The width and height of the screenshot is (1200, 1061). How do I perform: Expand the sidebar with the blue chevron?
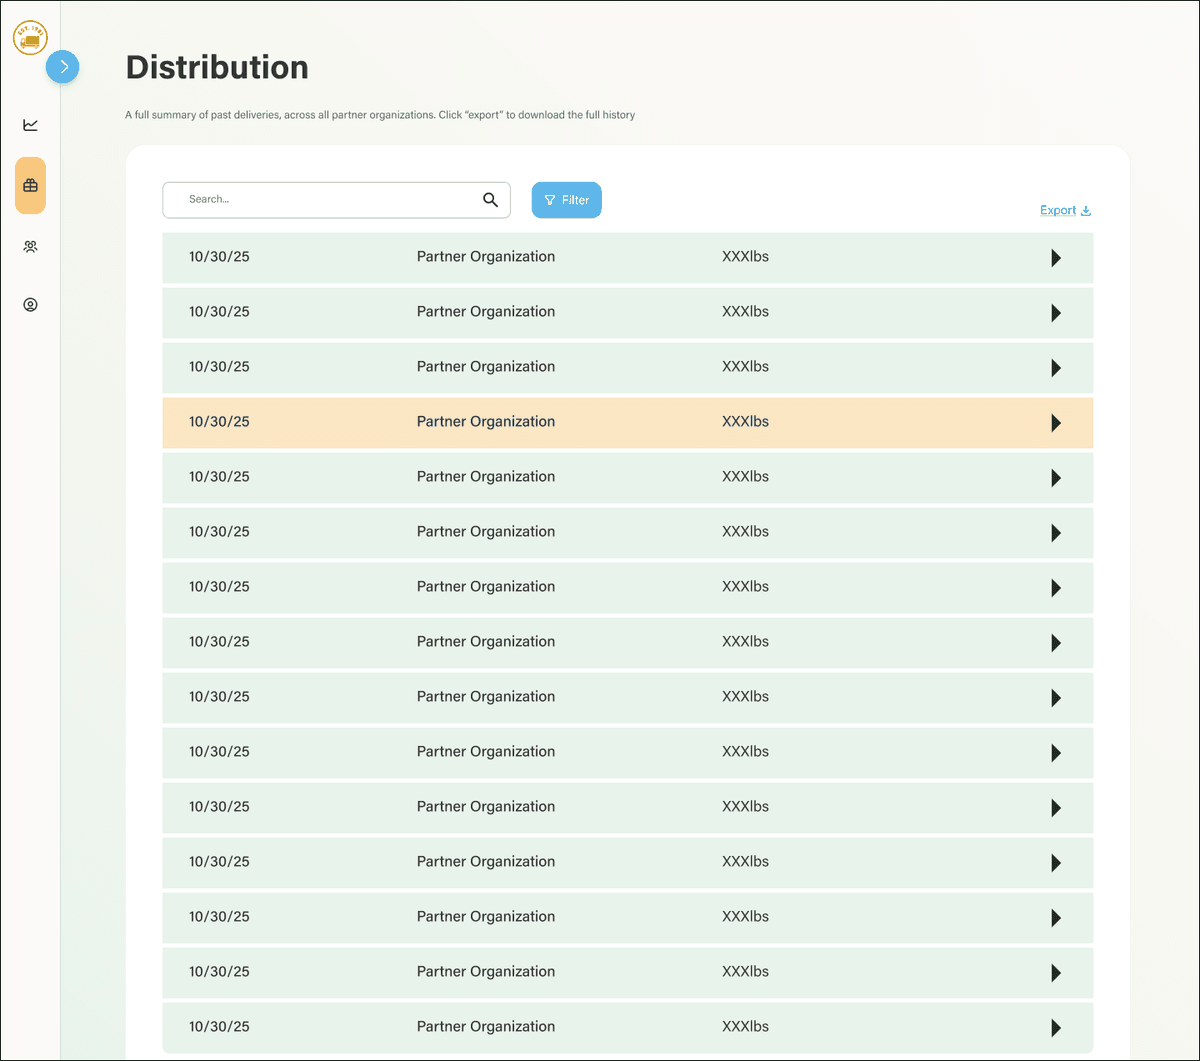(x=63, y=67)
